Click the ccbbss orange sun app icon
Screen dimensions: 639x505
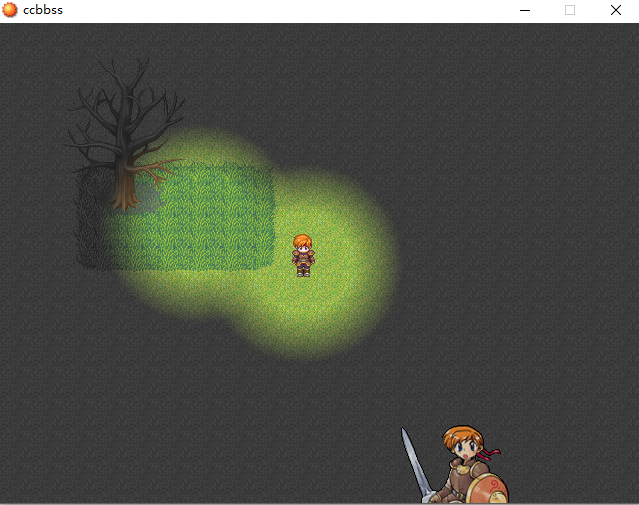tap(10, 10)
